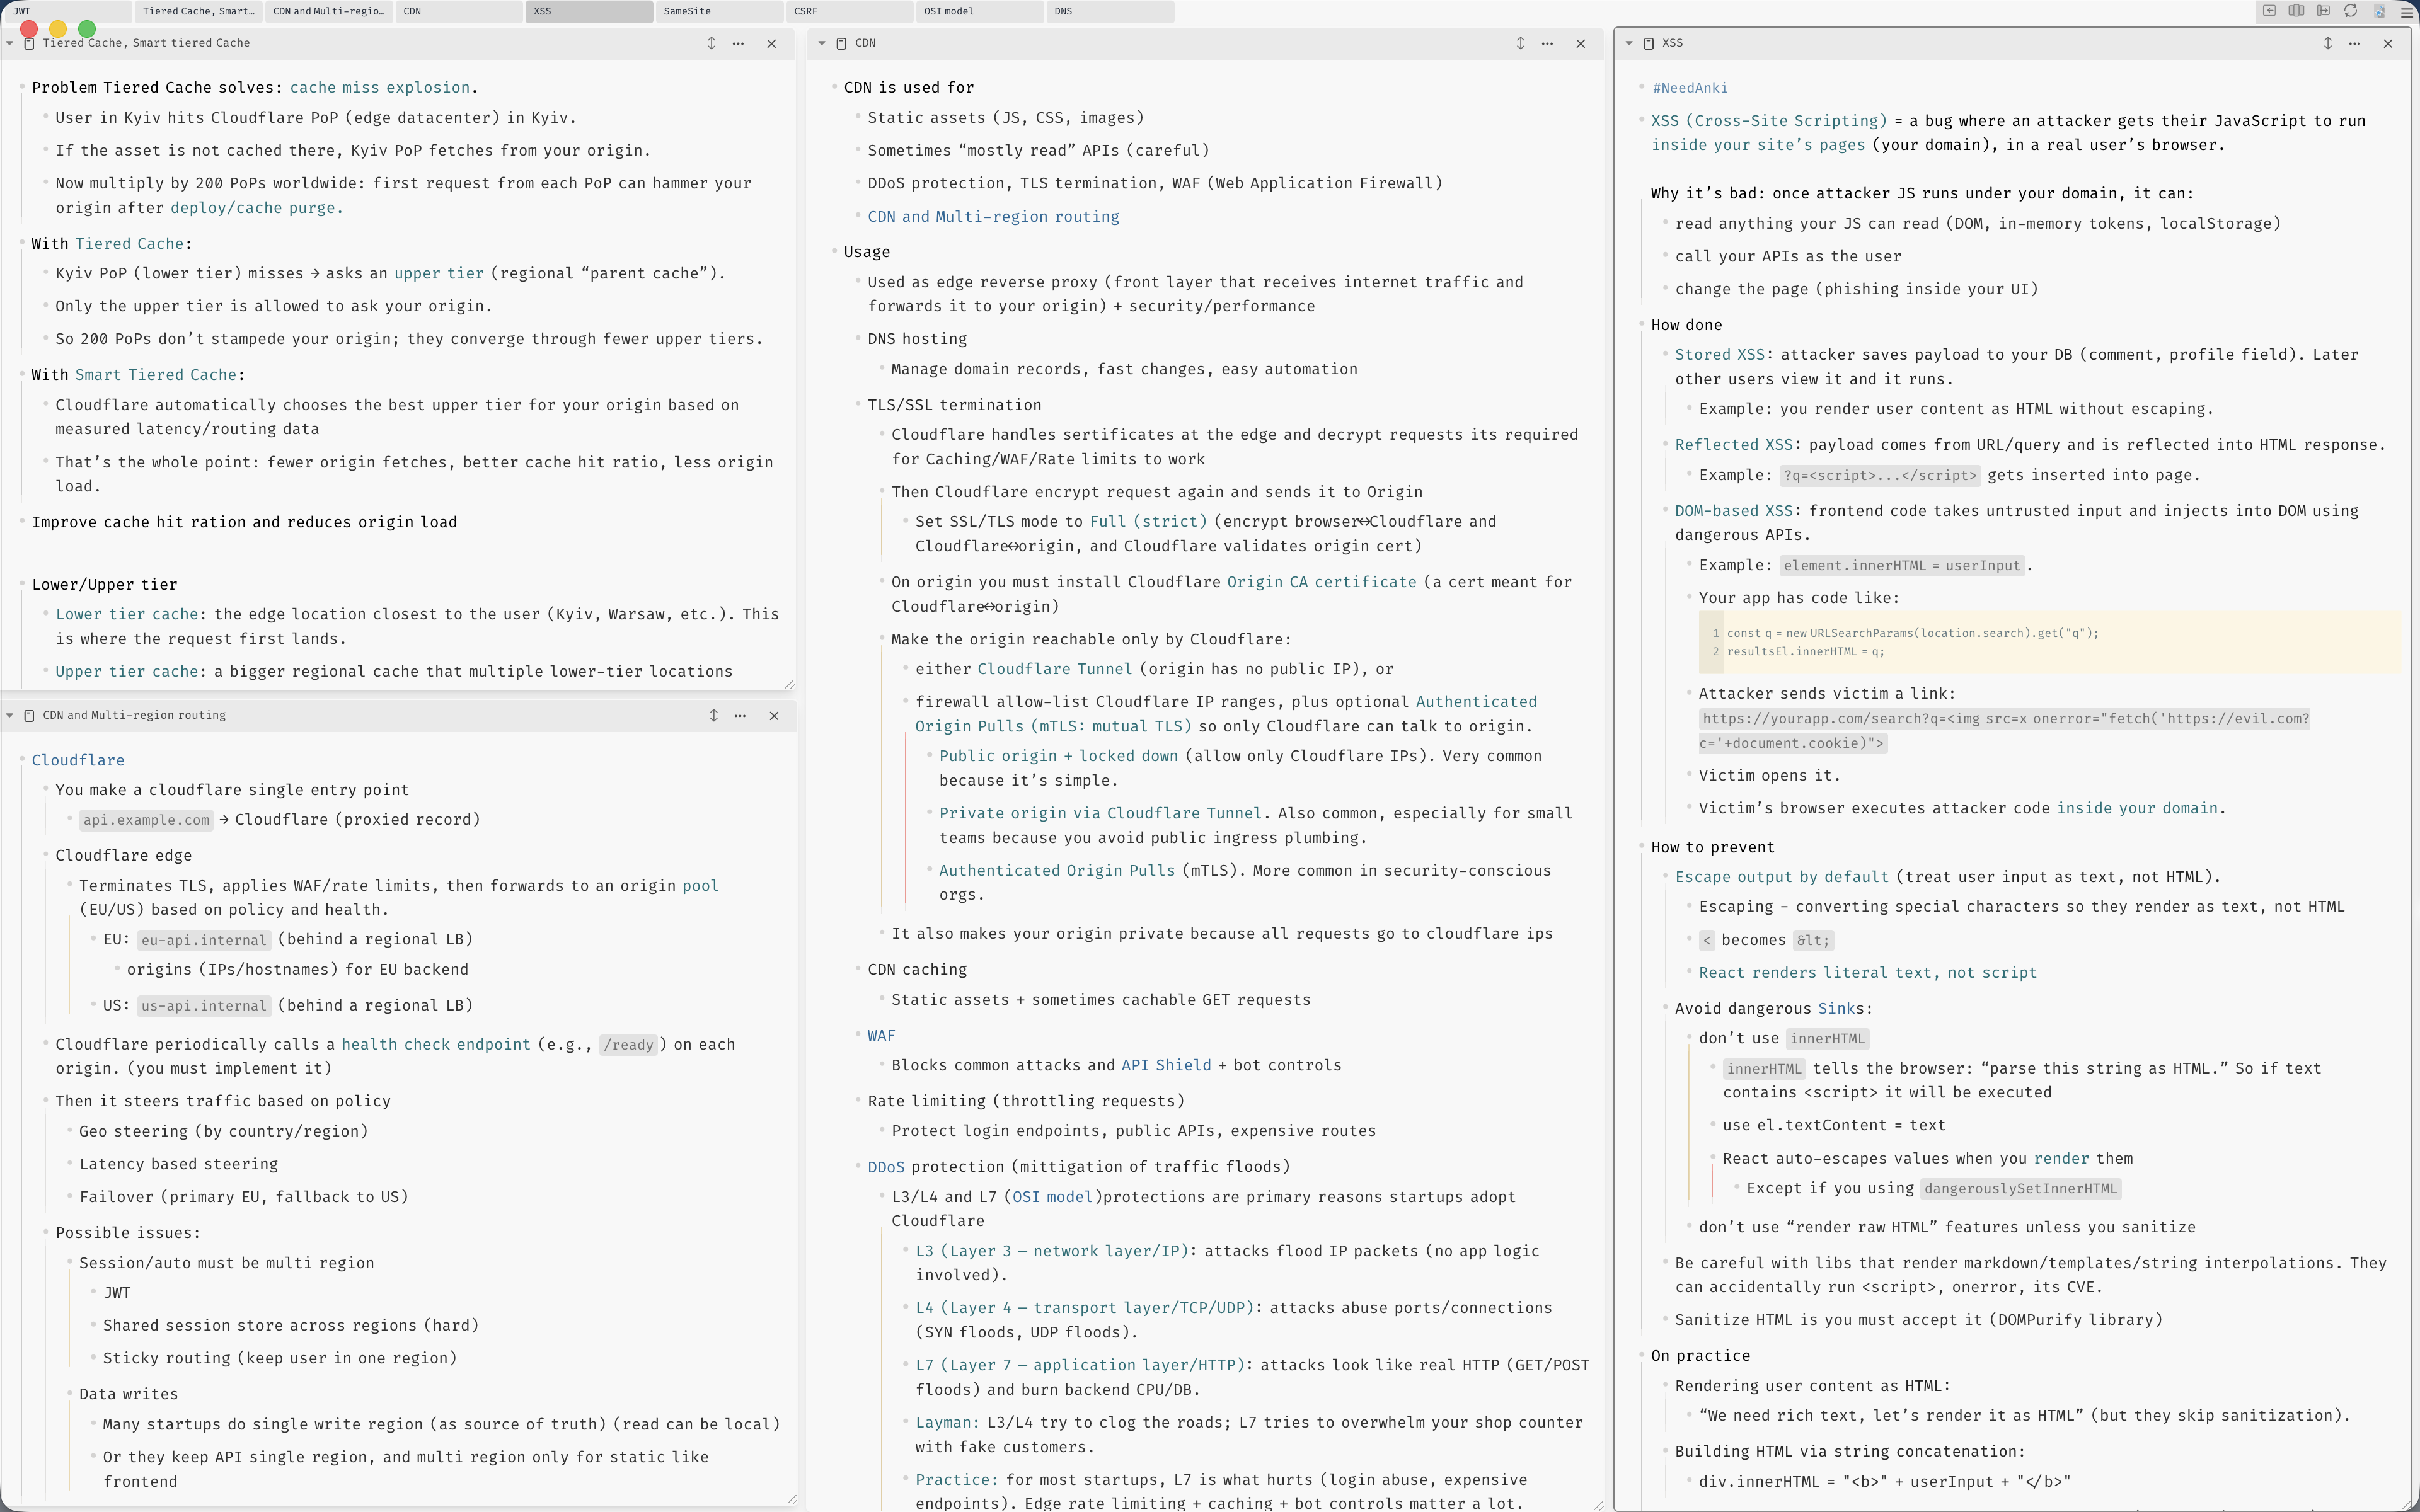Click the #NeedAnki tag
The height and width of the screenshot is (1512, 2420).
(x=1690, y=88)
